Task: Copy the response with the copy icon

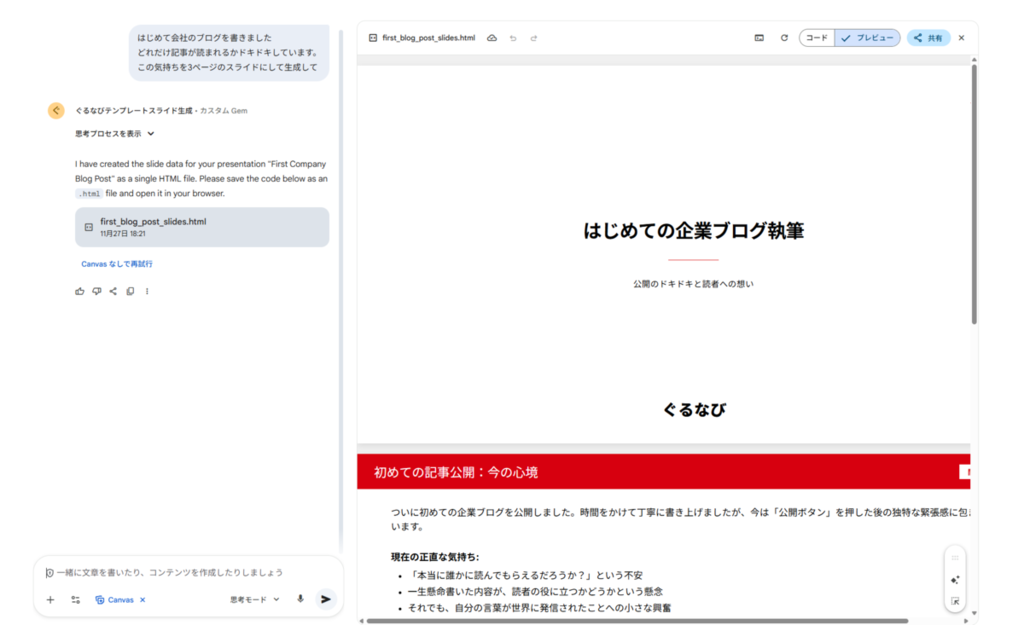Action: pos(130,291)
